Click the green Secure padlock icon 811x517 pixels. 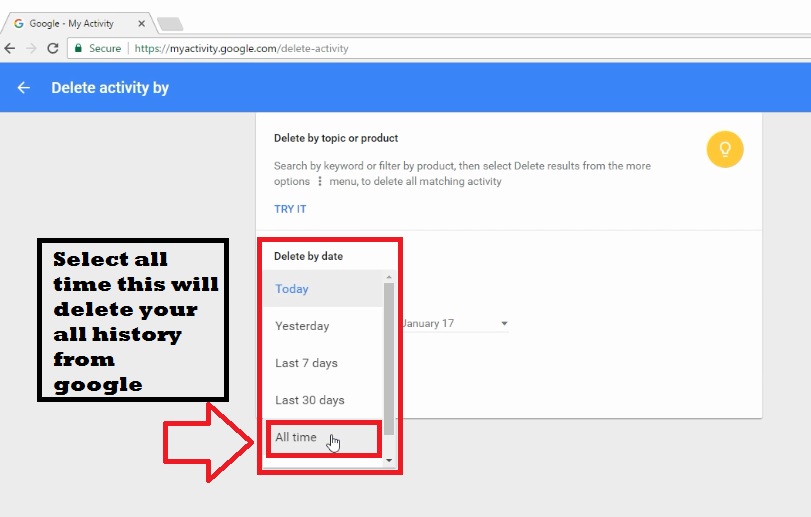(x=78, y=48)
